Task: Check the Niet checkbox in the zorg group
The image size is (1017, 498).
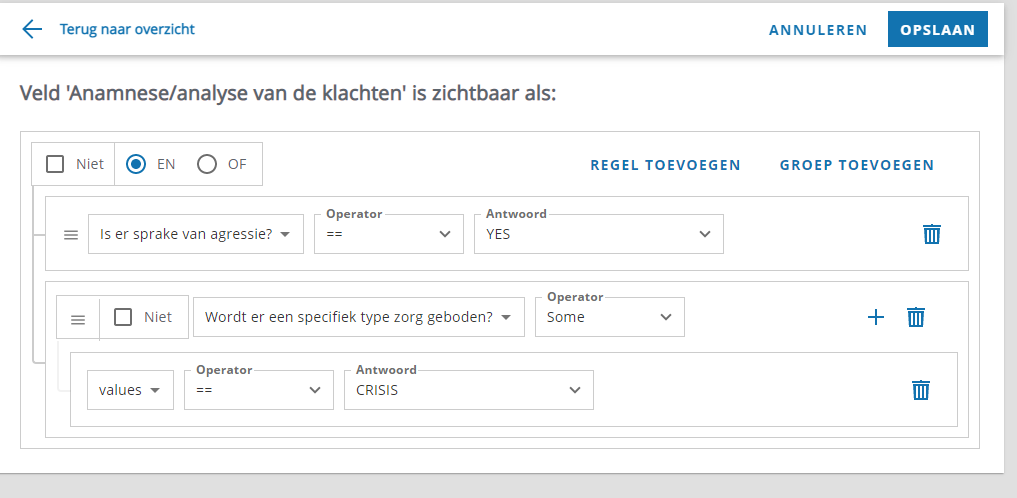Action: click(123, 317)
